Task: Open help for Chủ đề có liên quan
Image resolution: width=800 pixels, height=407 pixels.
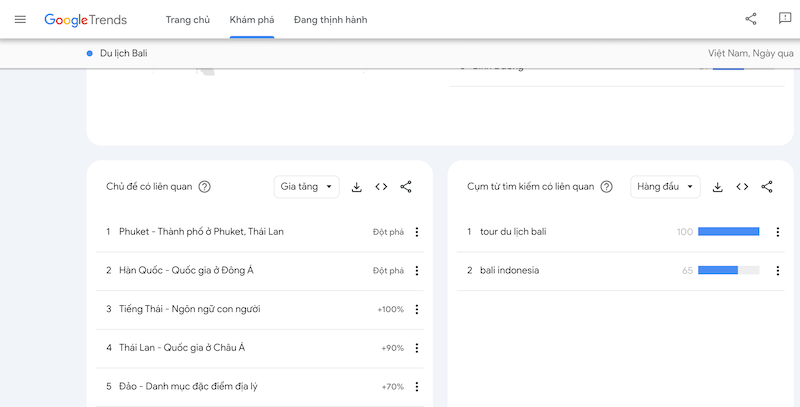Action: pos(205,187)
